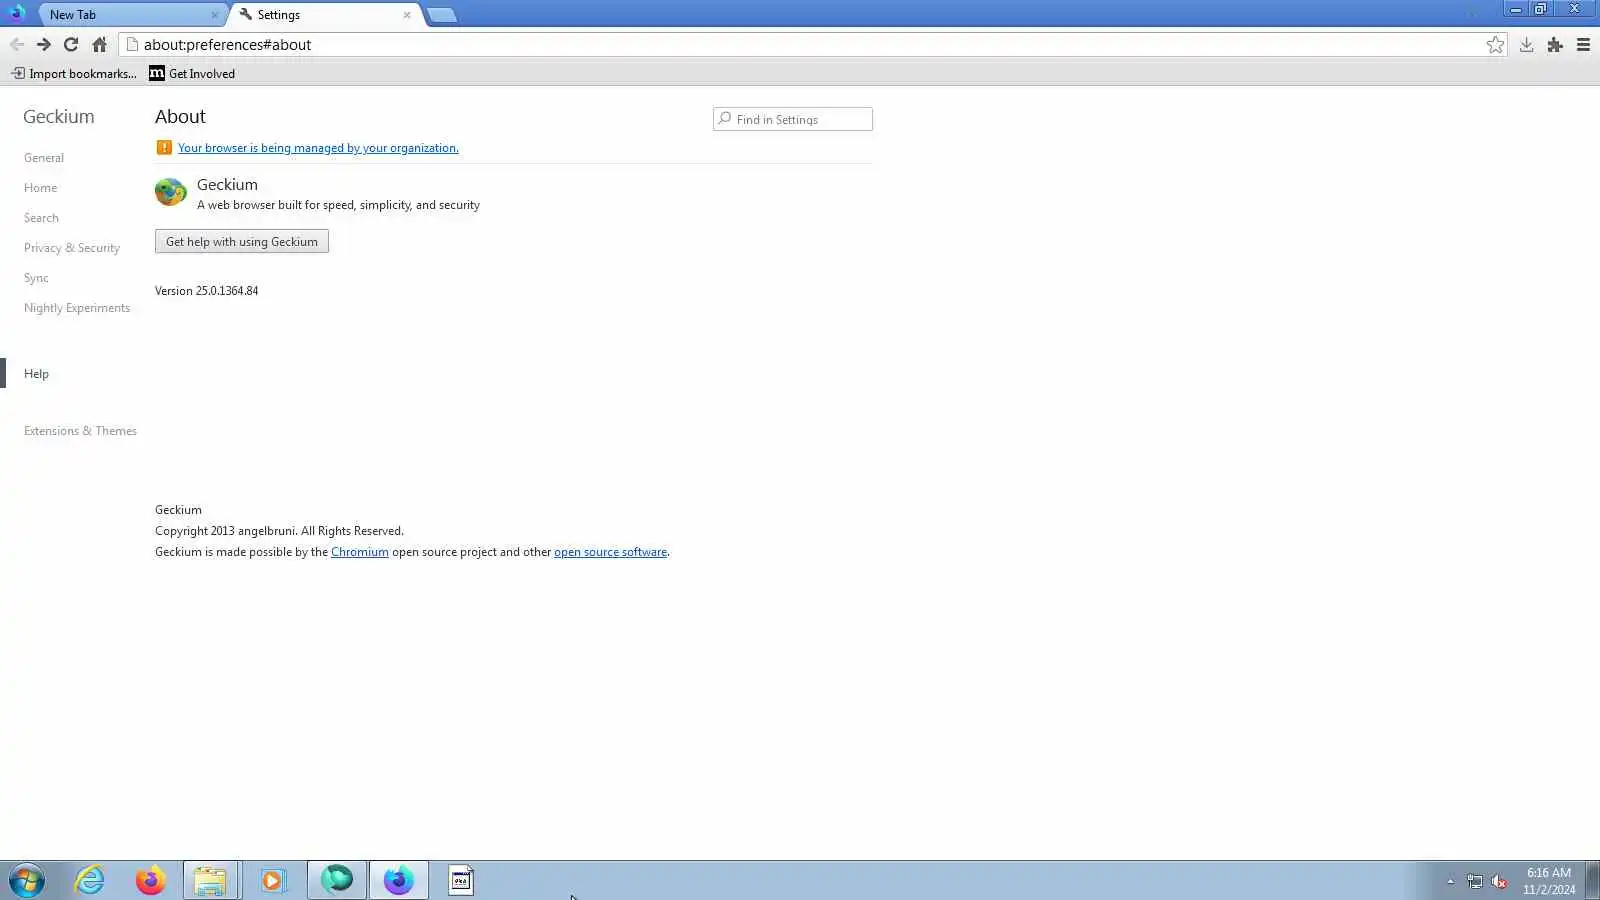Screen dimensions: 1600x900
Task: Open the taskbar clock and date
Action: pyautogui.click(x=1549, y=881)
